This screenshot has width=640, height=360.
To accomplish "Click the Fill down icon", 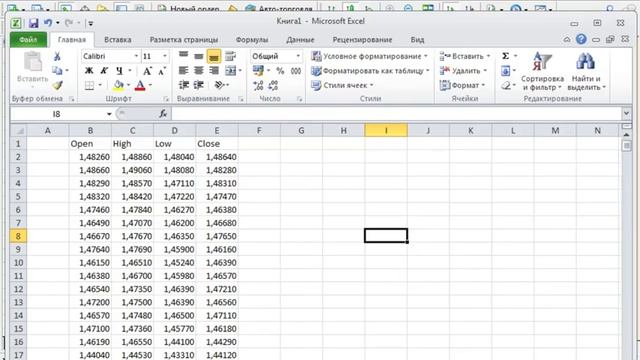I will pyautogui.click(x=505, y=71).
